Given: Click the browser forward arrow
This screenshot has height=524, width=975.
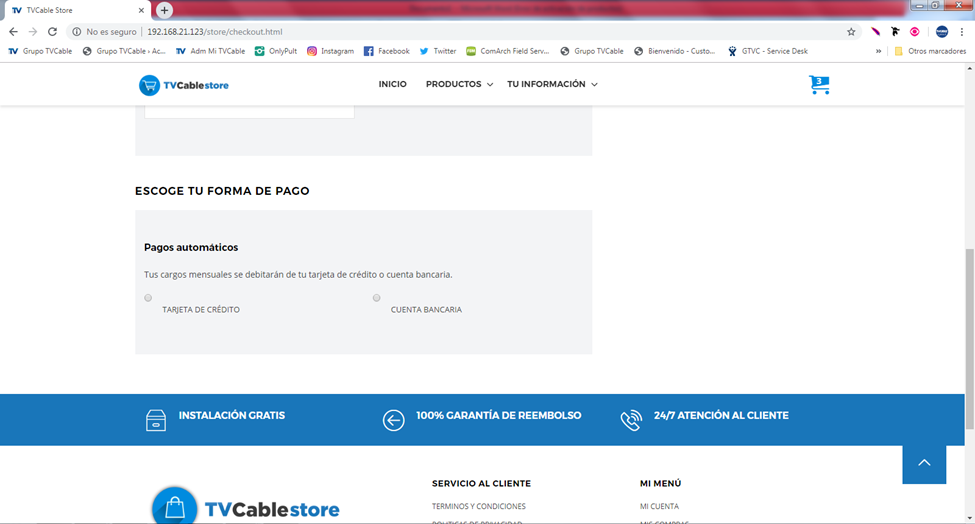Looking at the screenshot, I should [x=33, y=32].
